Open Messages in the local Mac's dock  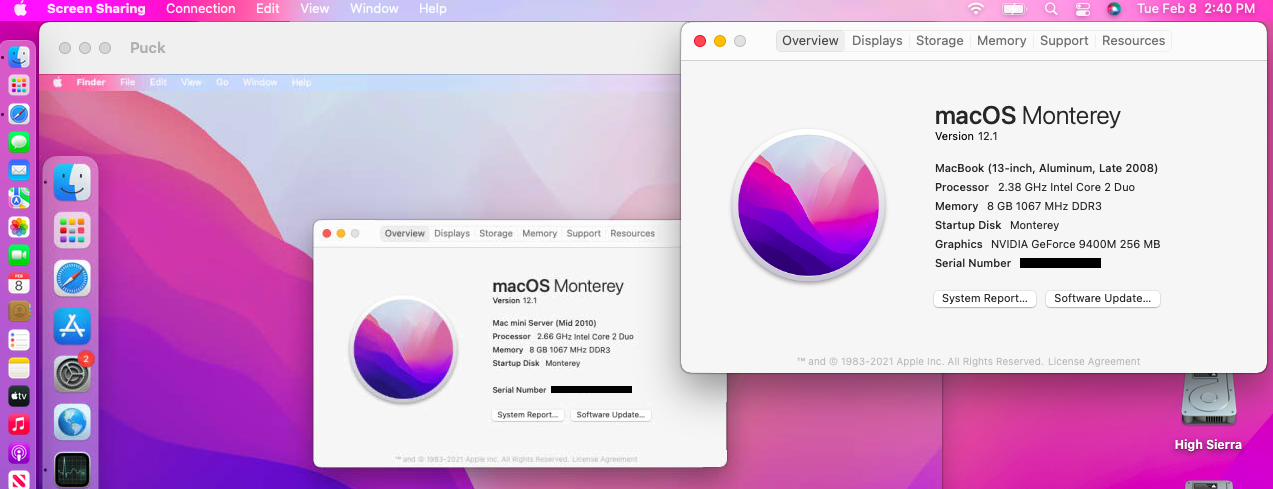click(x=18, y=142)
